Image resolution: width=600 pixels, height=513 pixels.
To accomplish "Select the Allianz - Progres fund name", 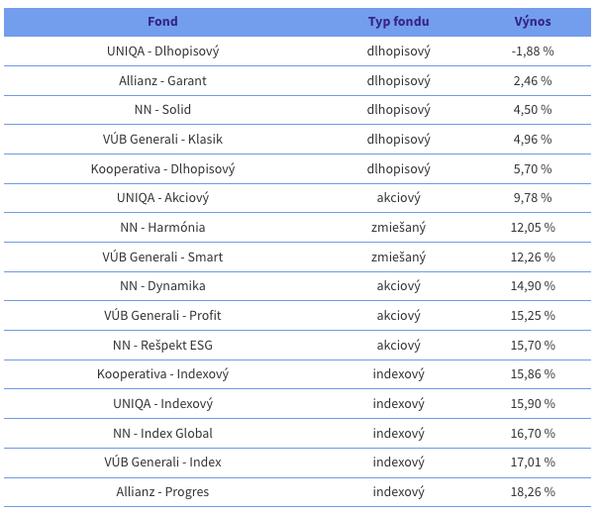I will click(162, 492).
